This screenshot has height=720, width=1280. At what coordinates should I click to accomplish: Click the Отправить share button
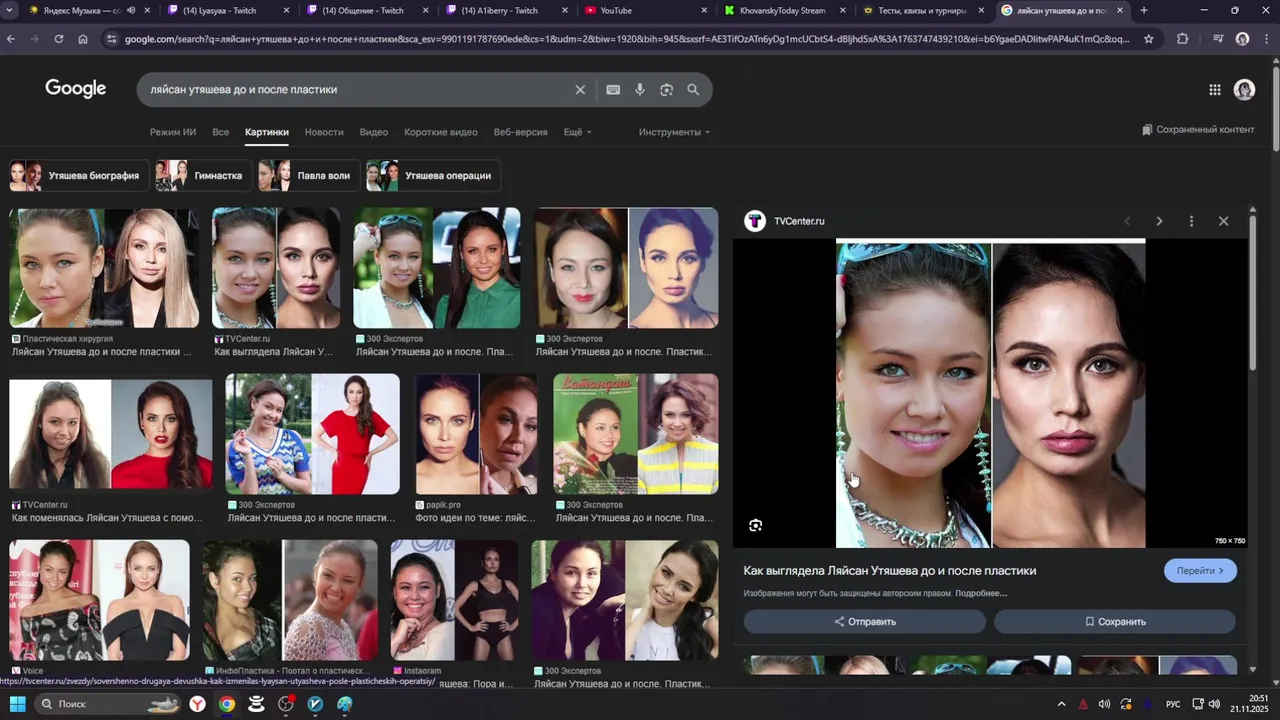coord(865,621)
